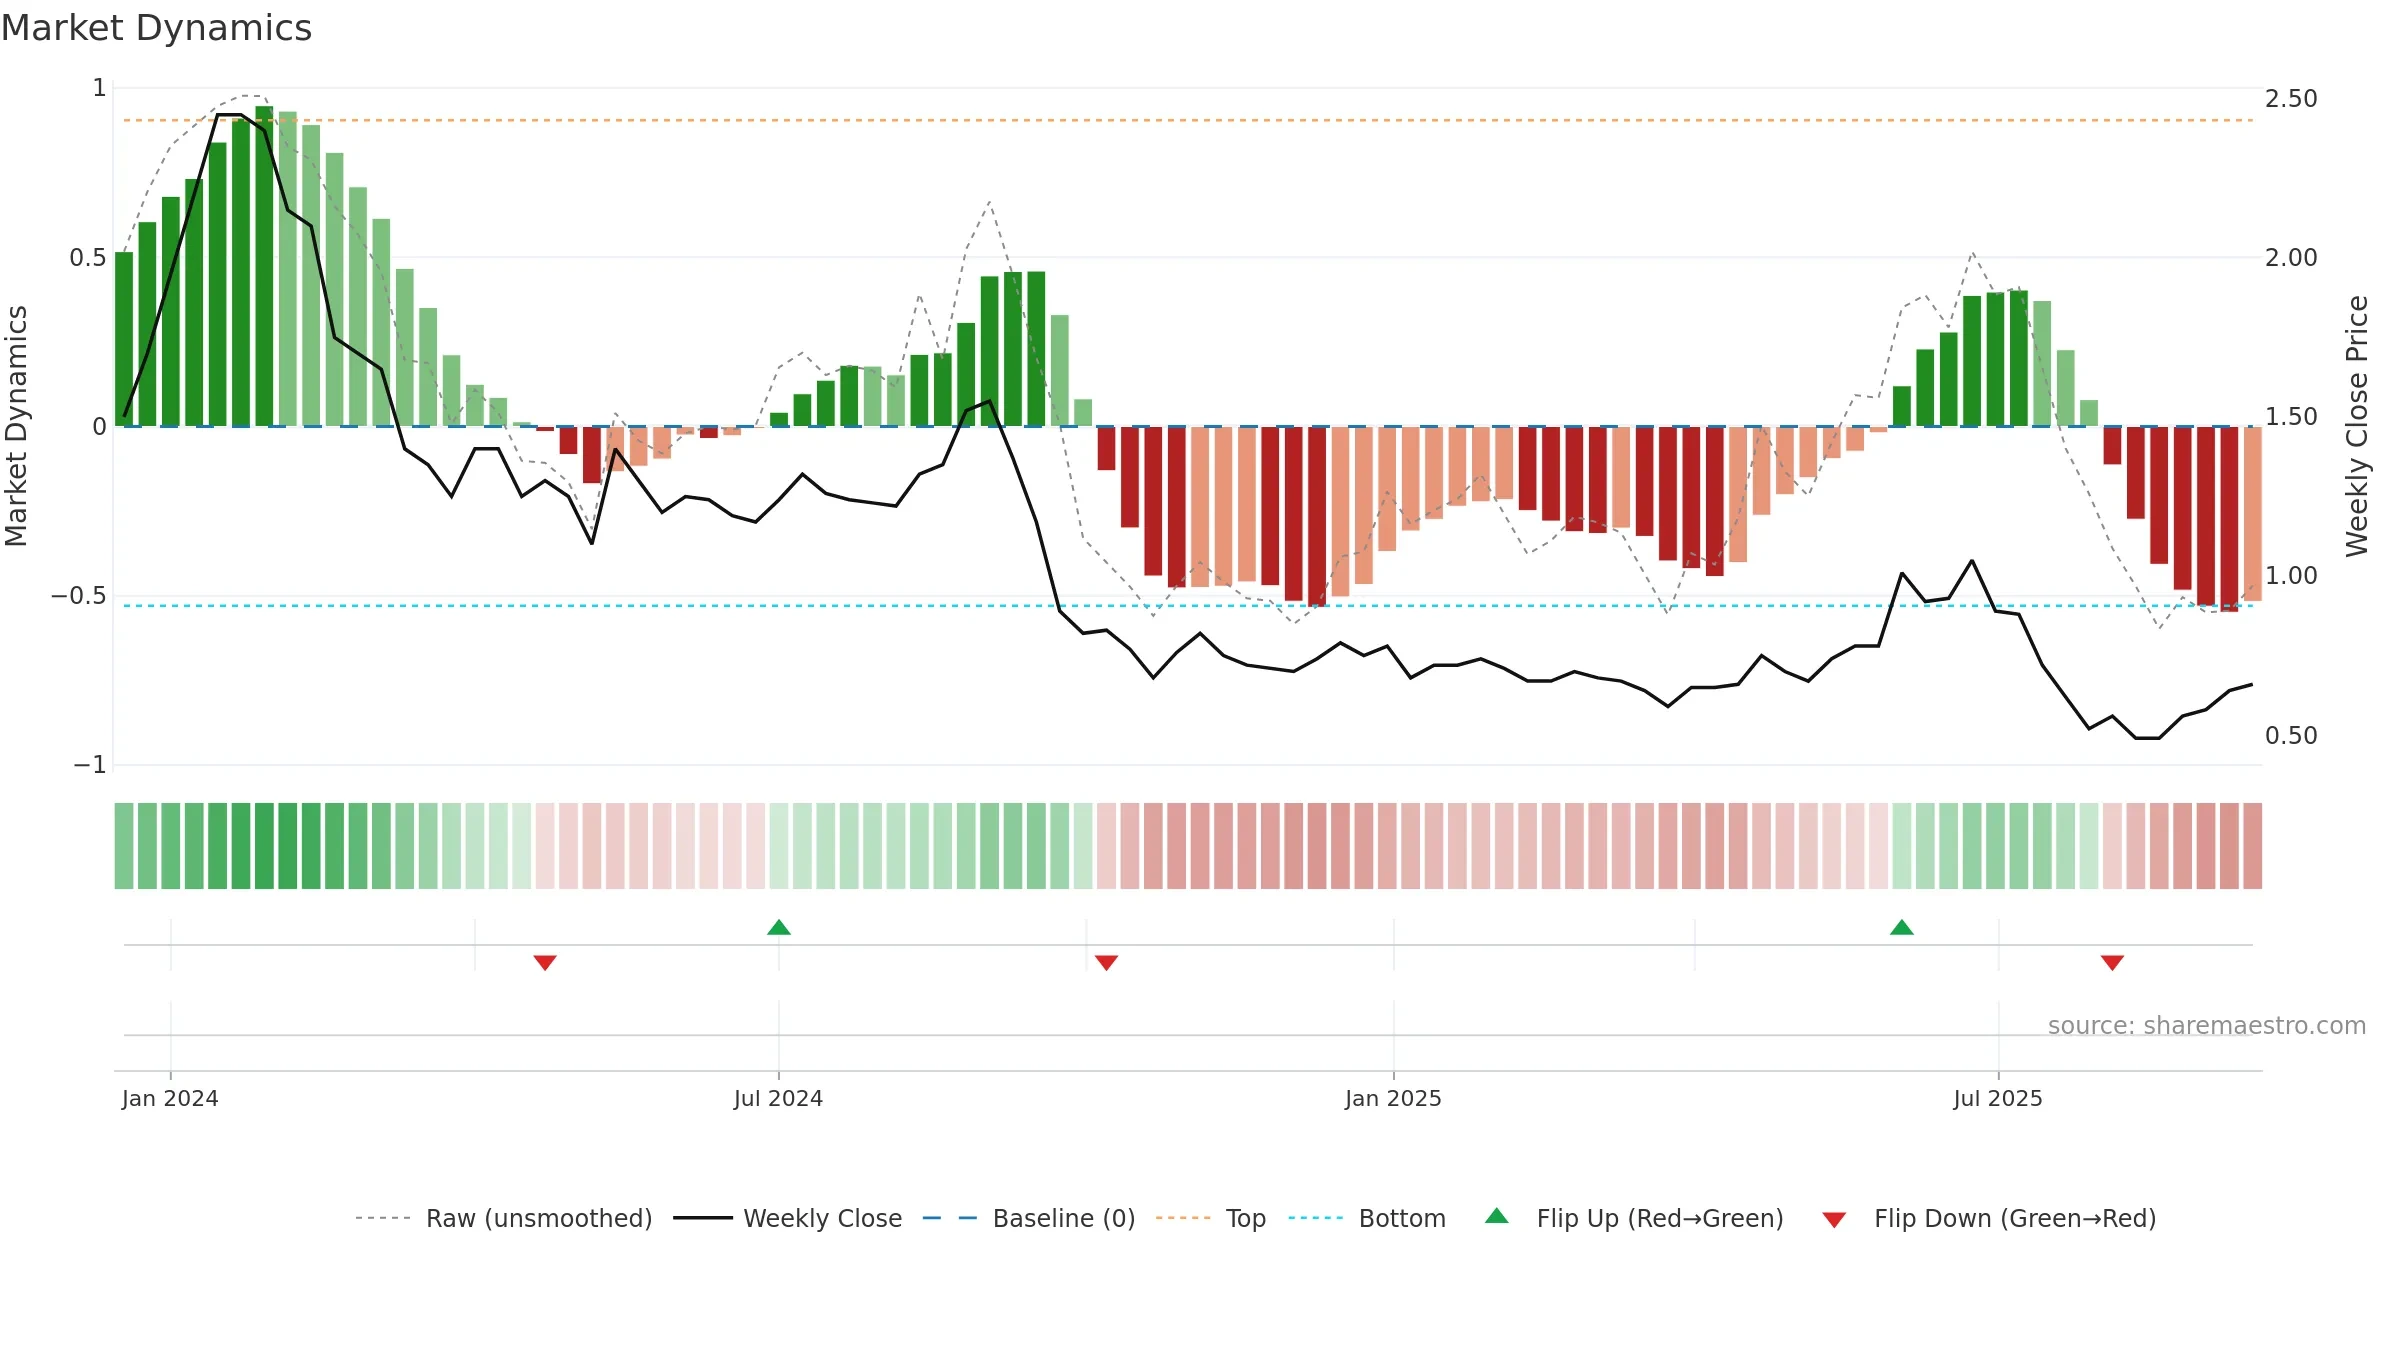2400x1350 pixels.
Task: Click the Market Dynamics chart title
Action: click(156, 28)
